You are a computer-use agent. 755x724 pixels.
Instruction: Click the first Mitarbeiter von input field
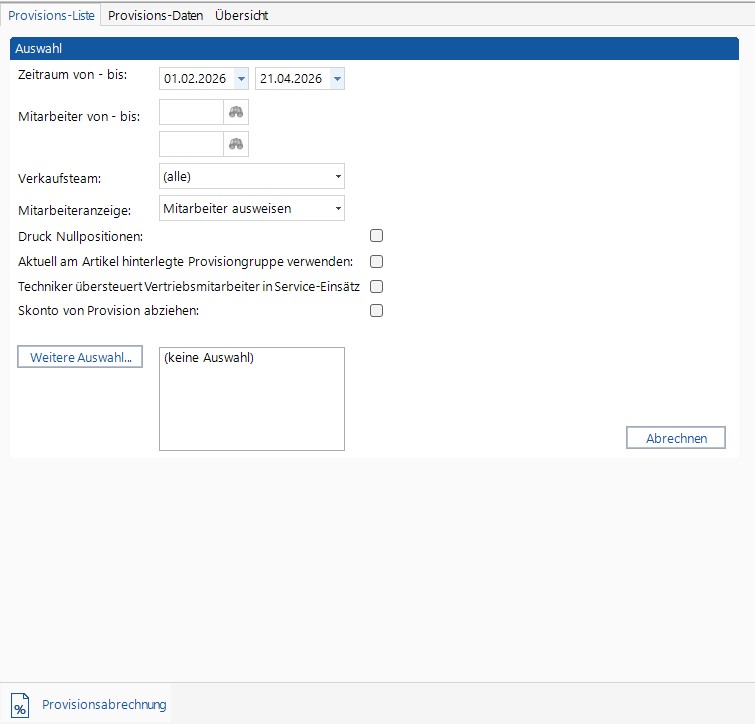point(191,112)
